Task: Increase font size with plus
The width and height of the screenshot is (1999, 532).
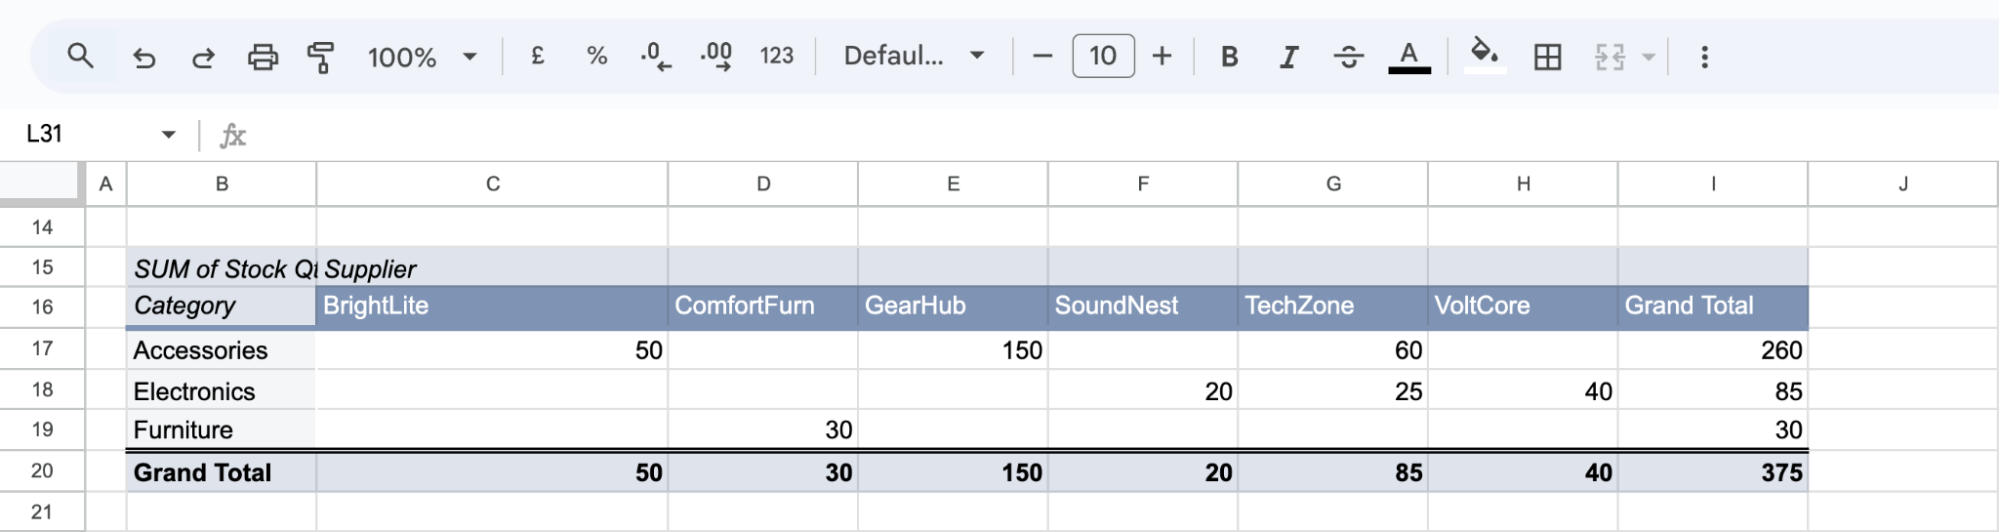Action: [x=1162, y=56]
